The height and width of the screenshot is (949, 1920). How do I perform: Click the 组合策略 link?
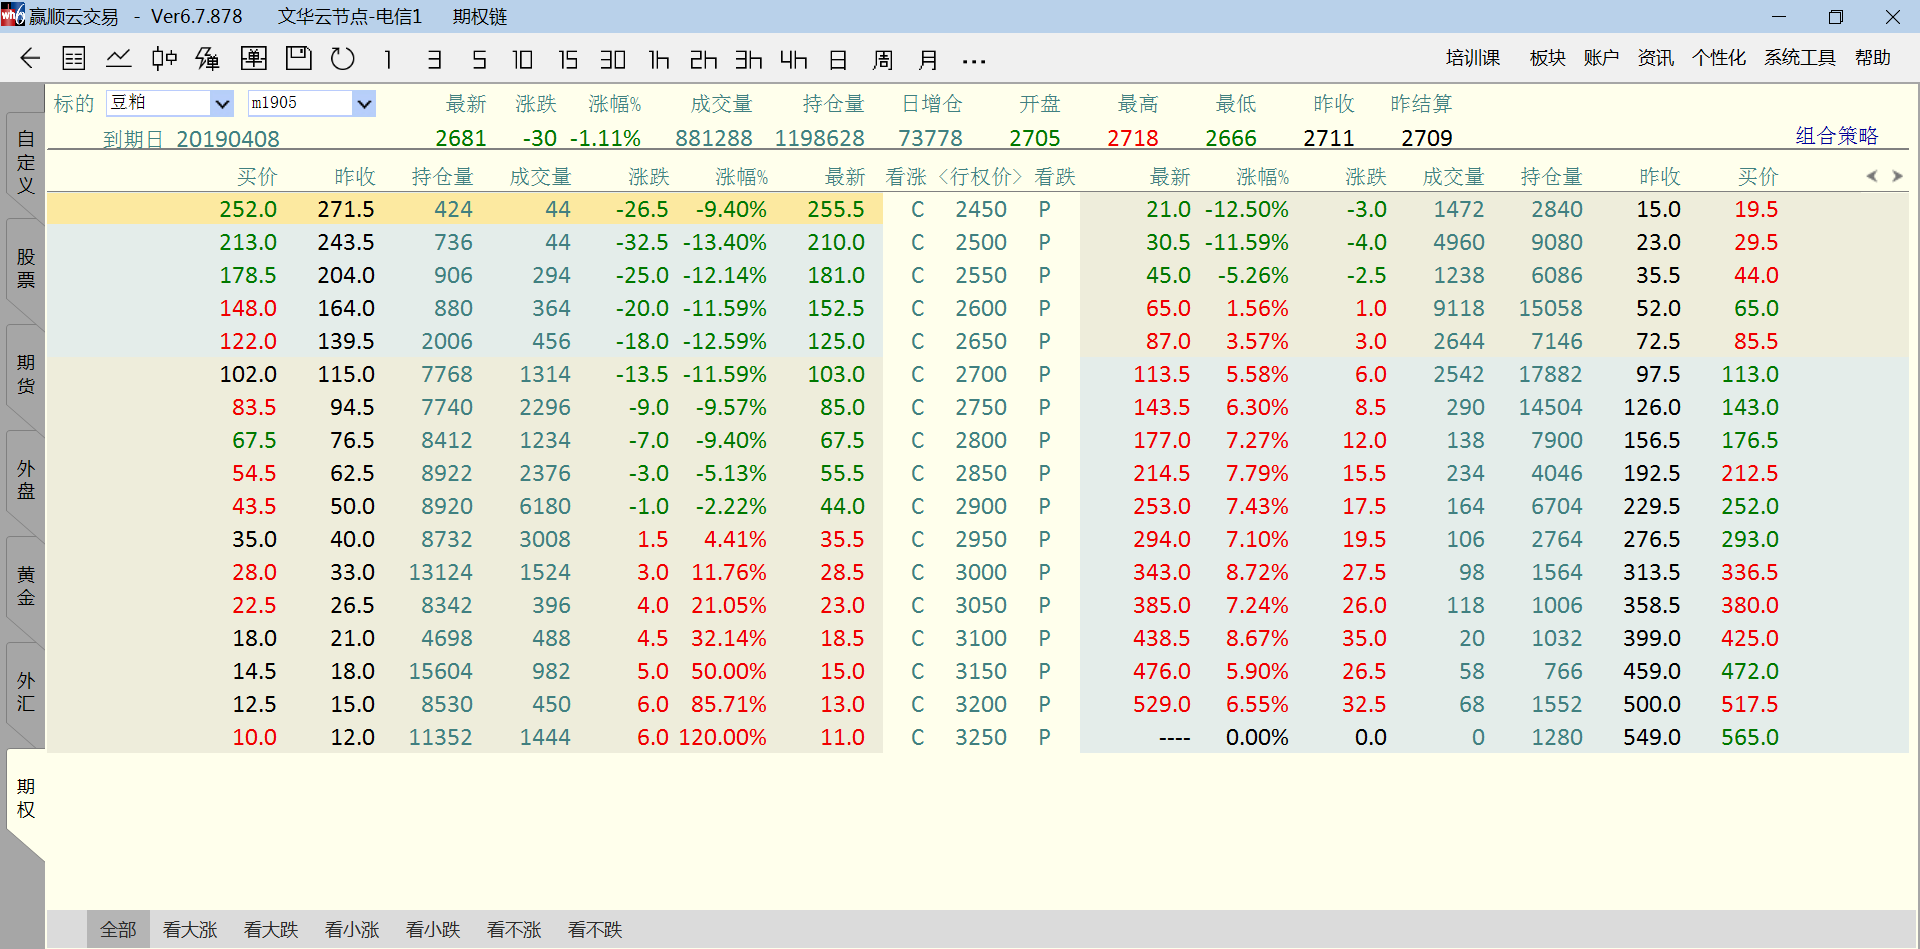(1836, 136)
